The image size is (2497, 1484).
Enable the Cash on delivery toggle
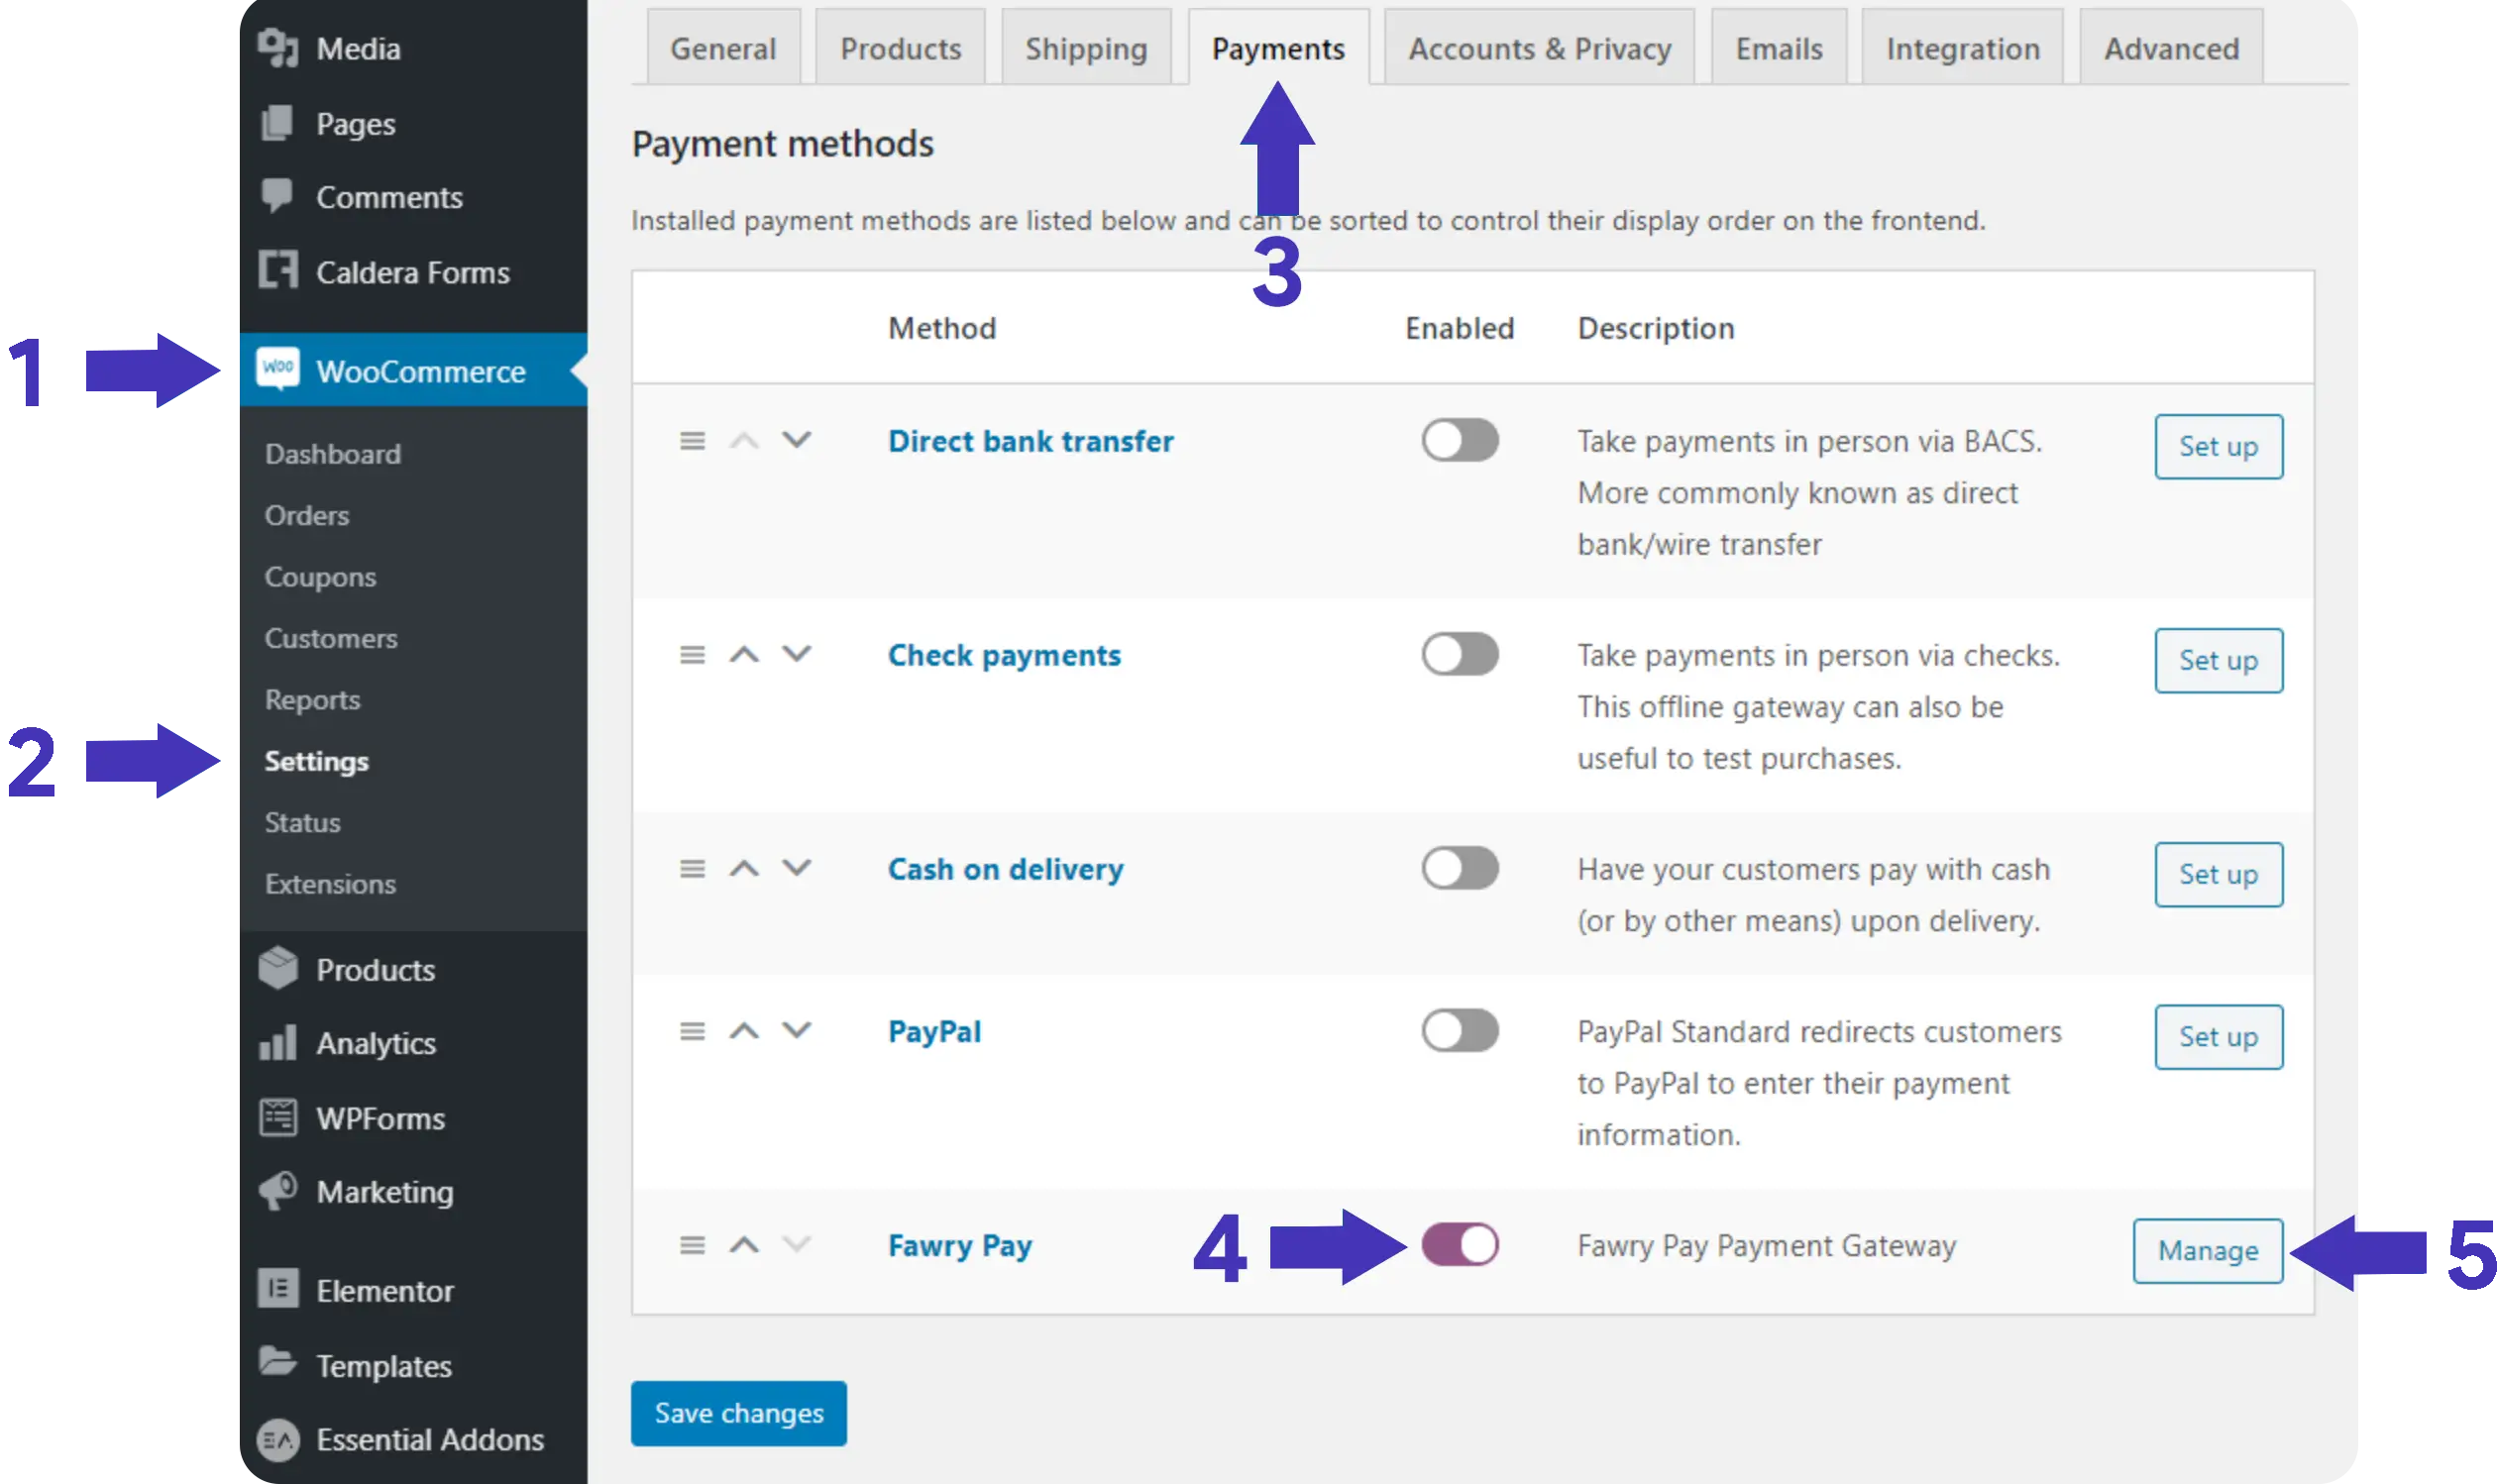pos(1460,868)
